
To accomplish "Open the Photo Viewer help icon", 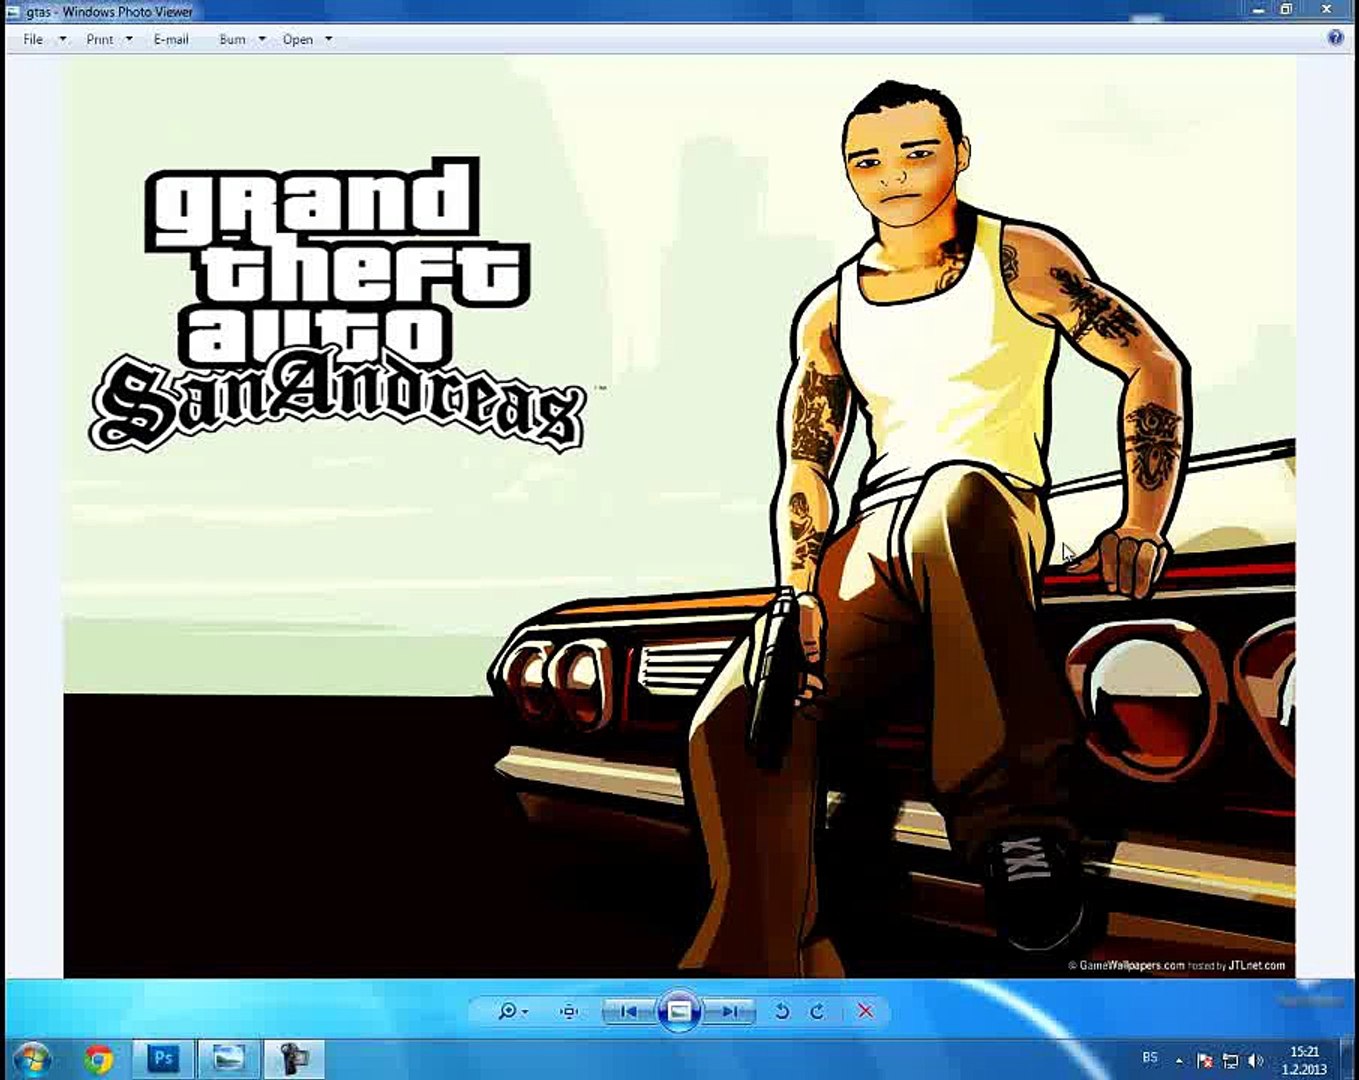I will point(1335,38).
